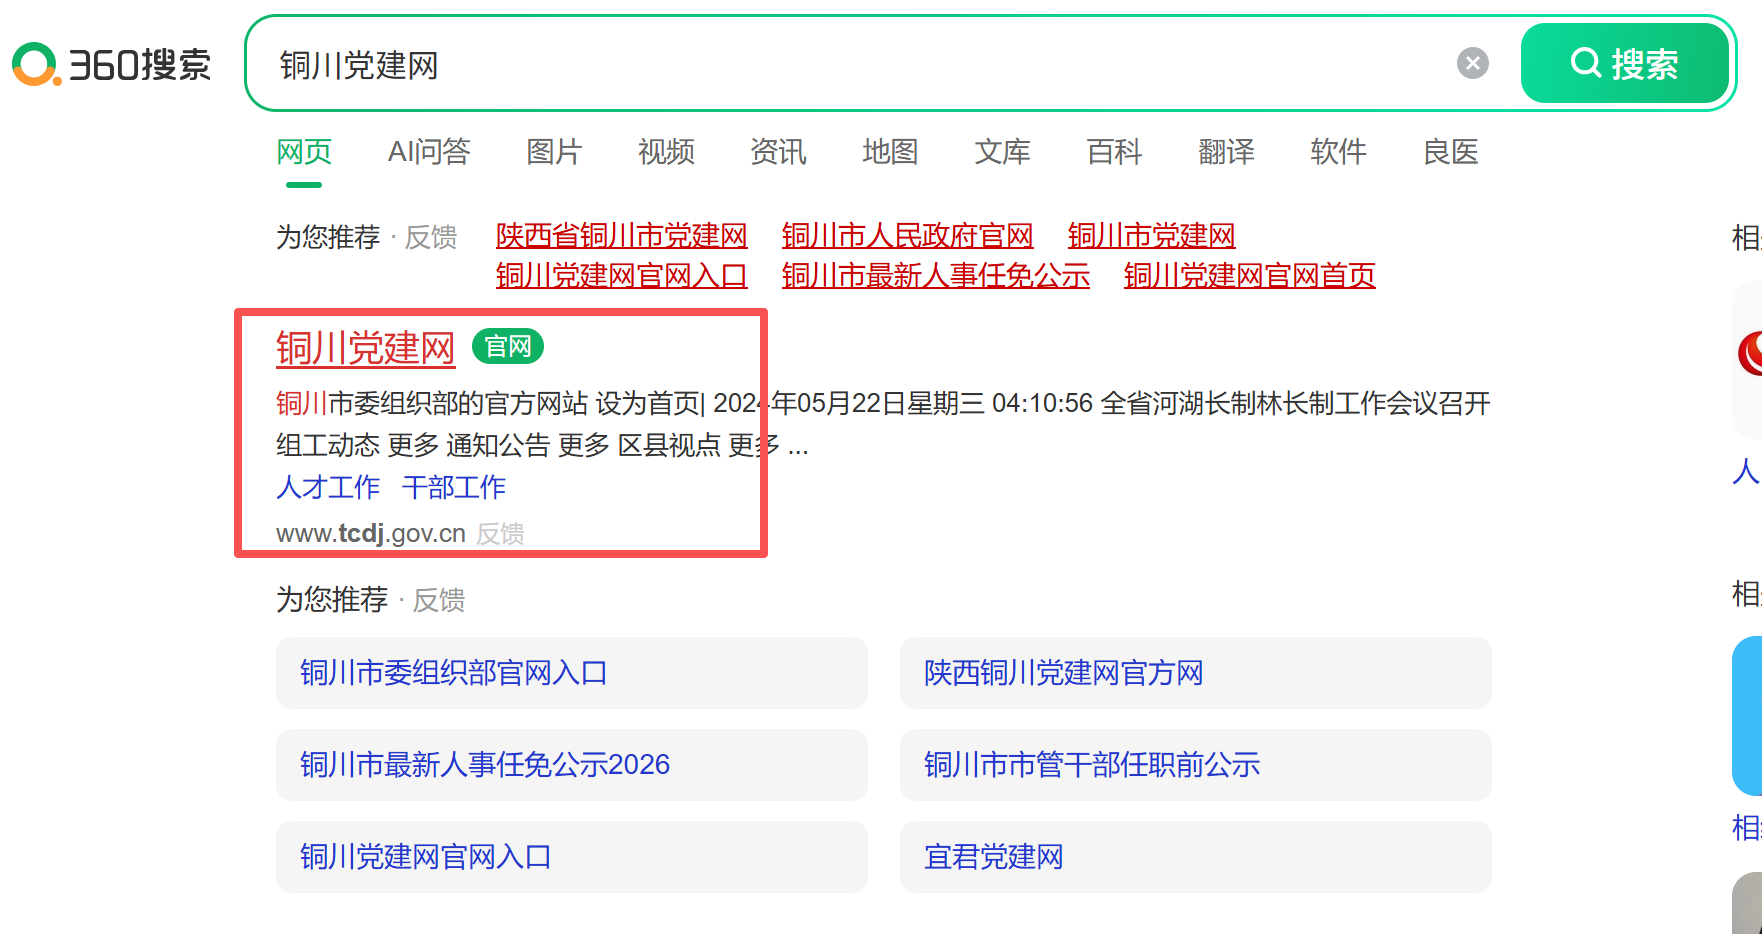The image size is (1762, 934).
Task: Click the 360搜索 logo
Action: [112, 65]
